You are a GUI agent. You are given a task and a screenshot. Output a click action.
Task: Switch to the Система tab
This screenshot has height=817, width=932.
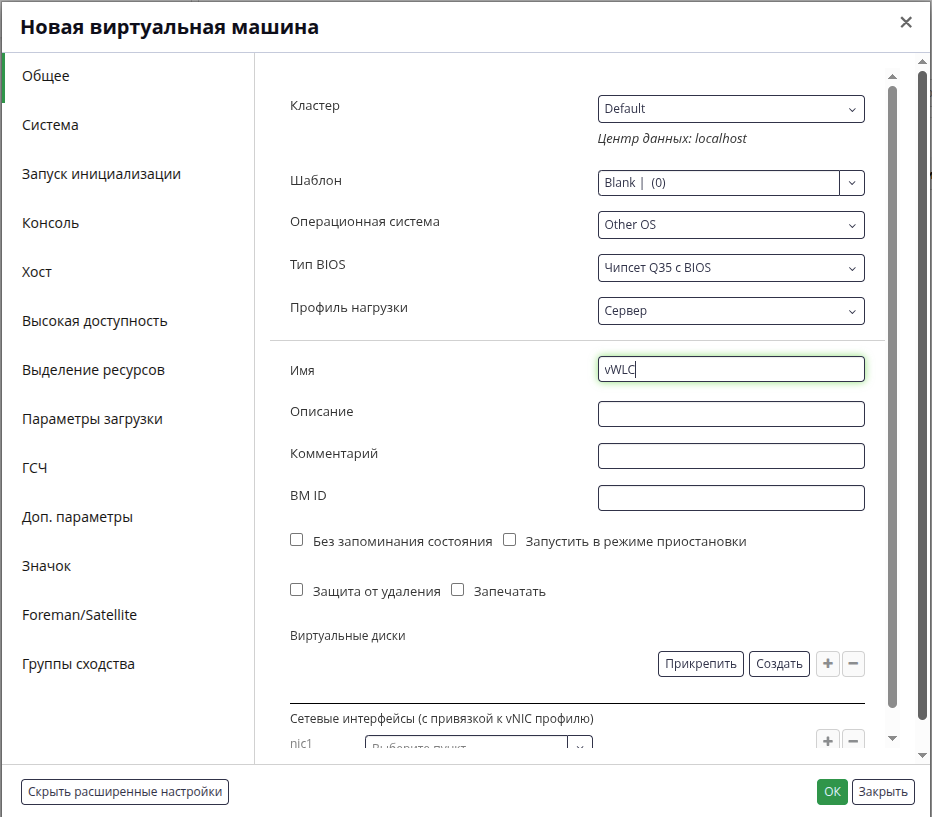(x=51, y=125)
